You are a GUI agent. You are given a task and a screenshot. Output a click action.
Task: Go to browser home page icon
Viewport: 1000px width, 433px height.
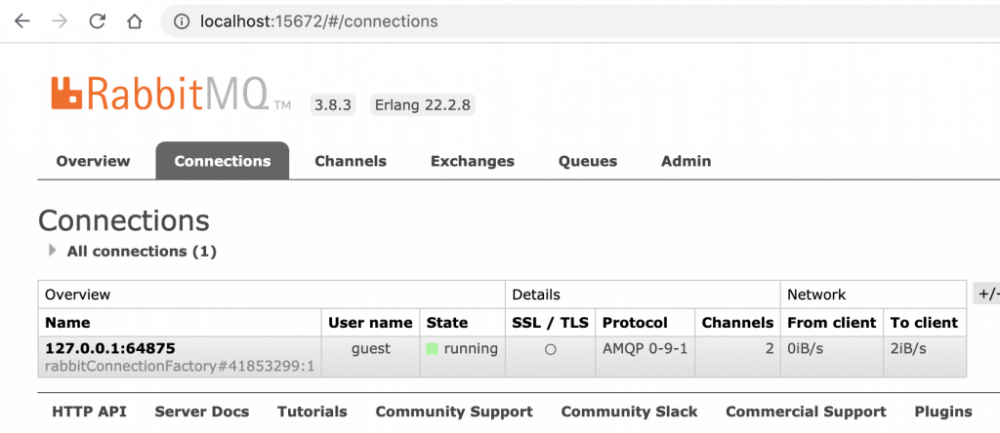[134, 21]
